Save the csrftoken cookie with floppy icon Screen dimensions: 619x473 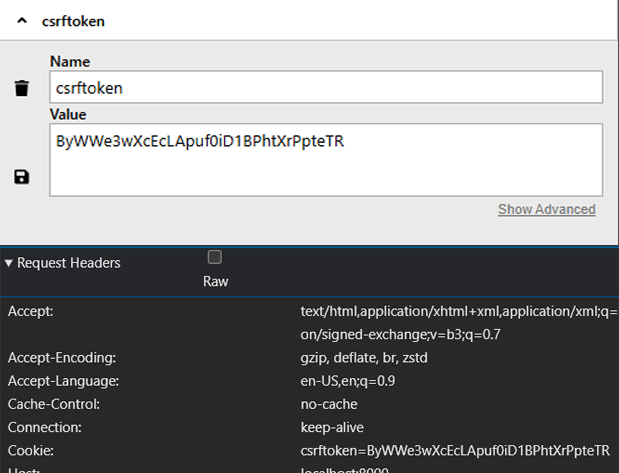pos(22,177)
